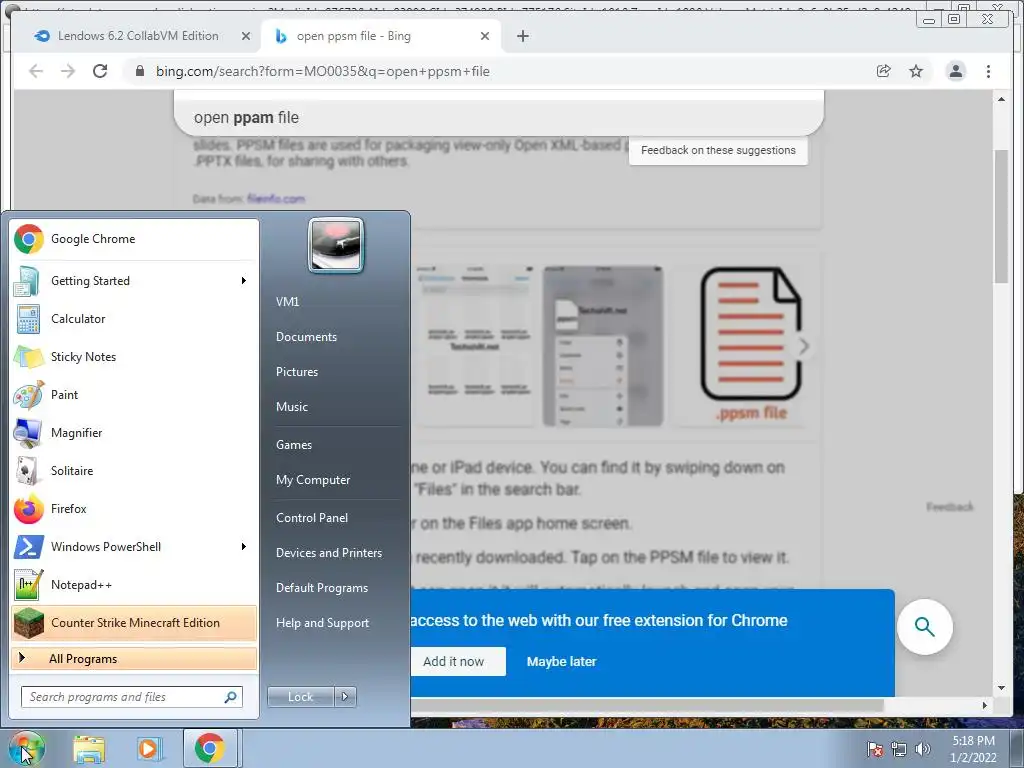The height and width of the screenshot is (768, 1024).
Task: Open Documents from the Start menu
Action: 306,337
